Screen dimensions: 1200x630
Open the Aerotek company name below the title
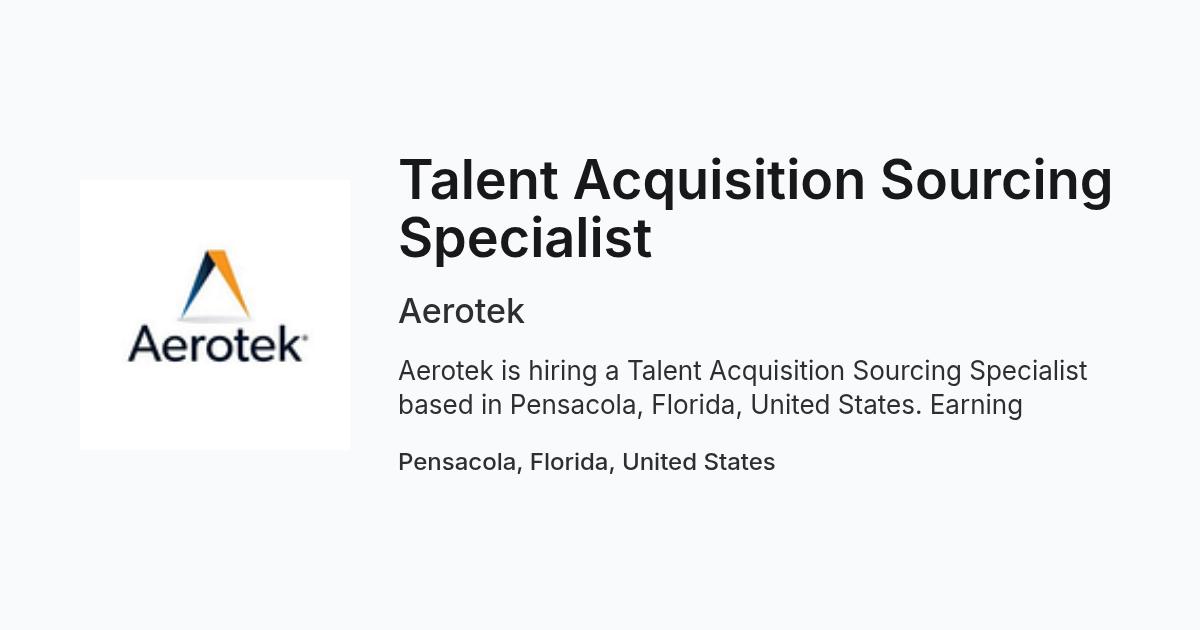461,311
